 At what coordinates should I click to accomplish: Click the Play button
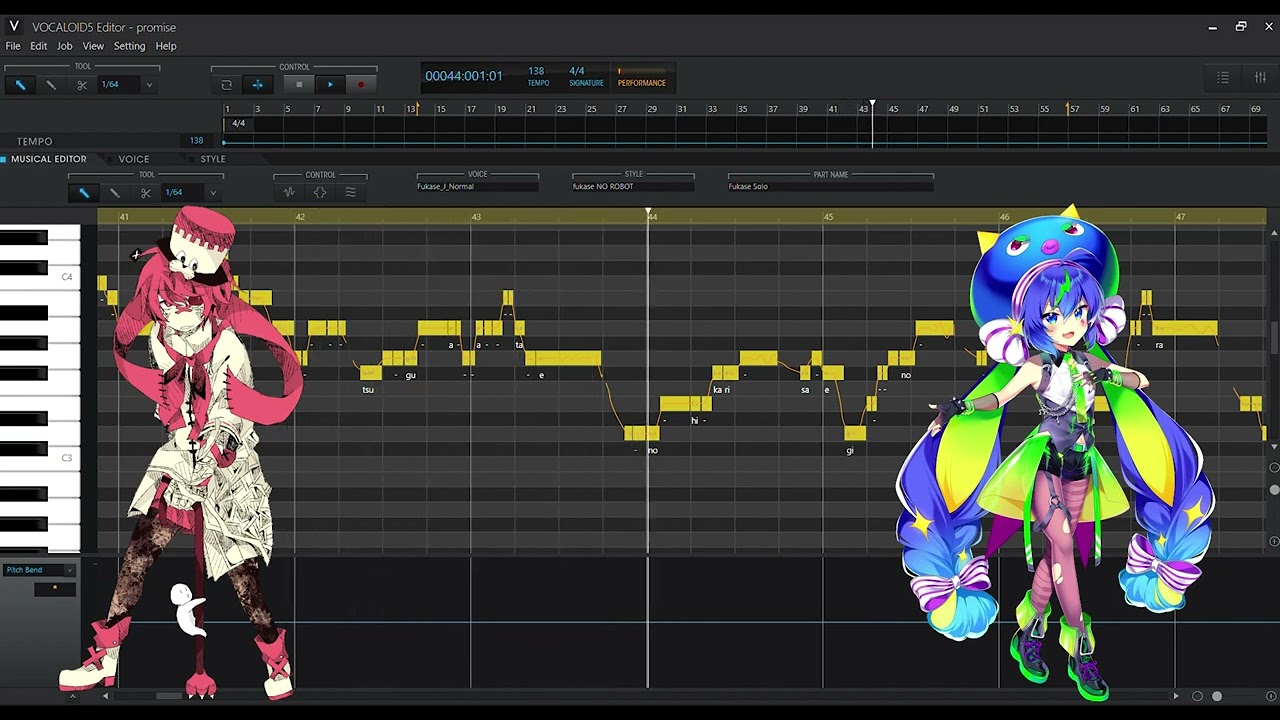tap(330, 85)
